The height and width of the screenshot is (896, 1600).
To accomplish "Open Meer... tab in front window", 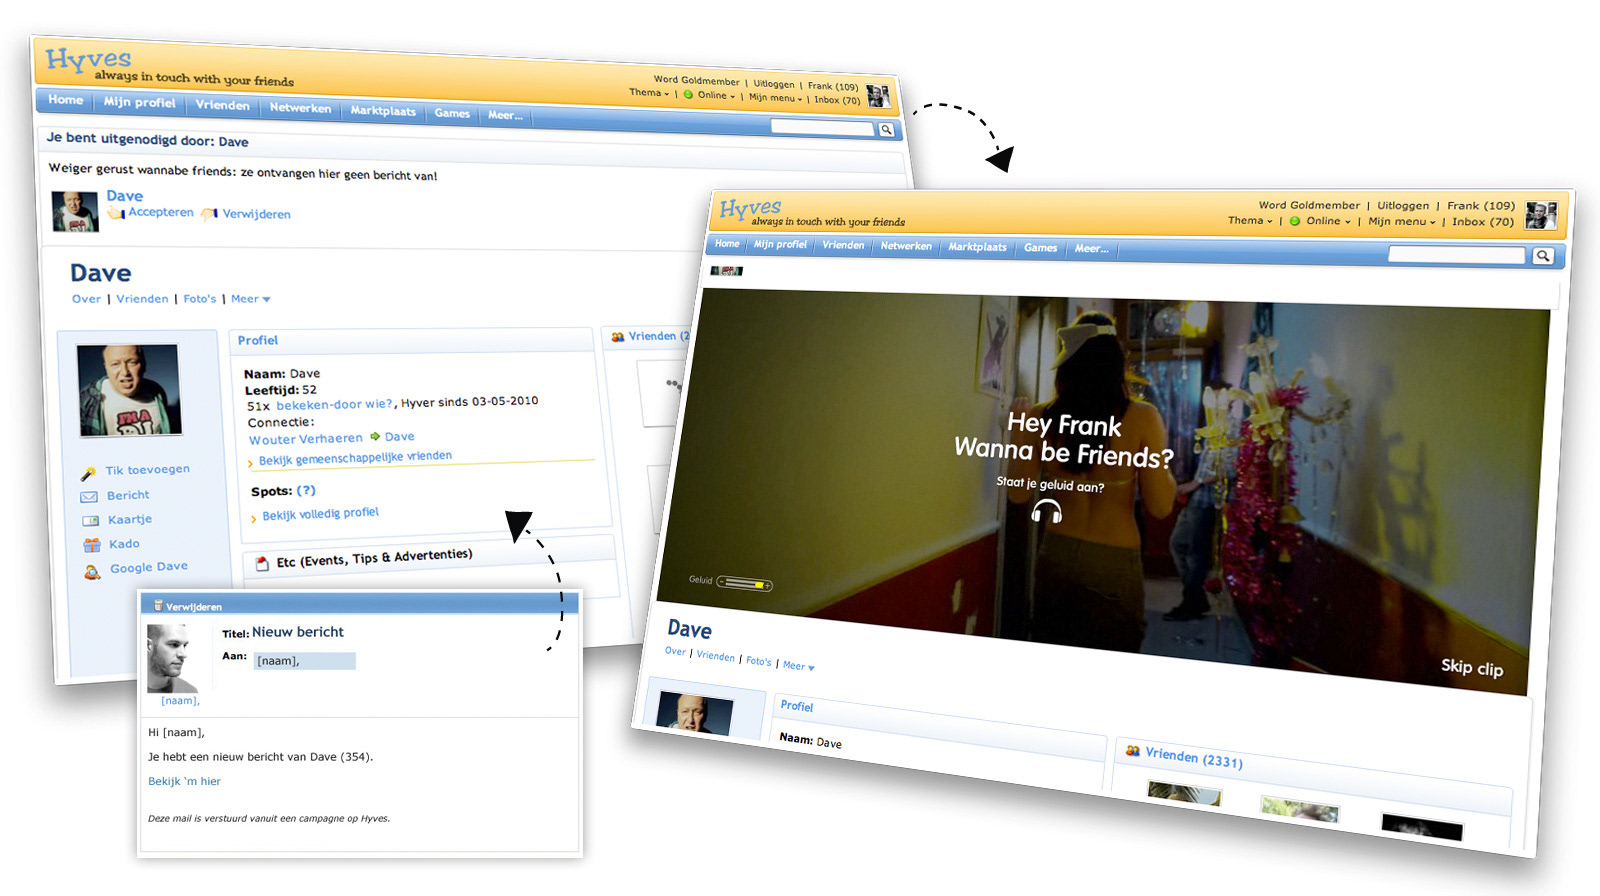I will pos(1091,249).
